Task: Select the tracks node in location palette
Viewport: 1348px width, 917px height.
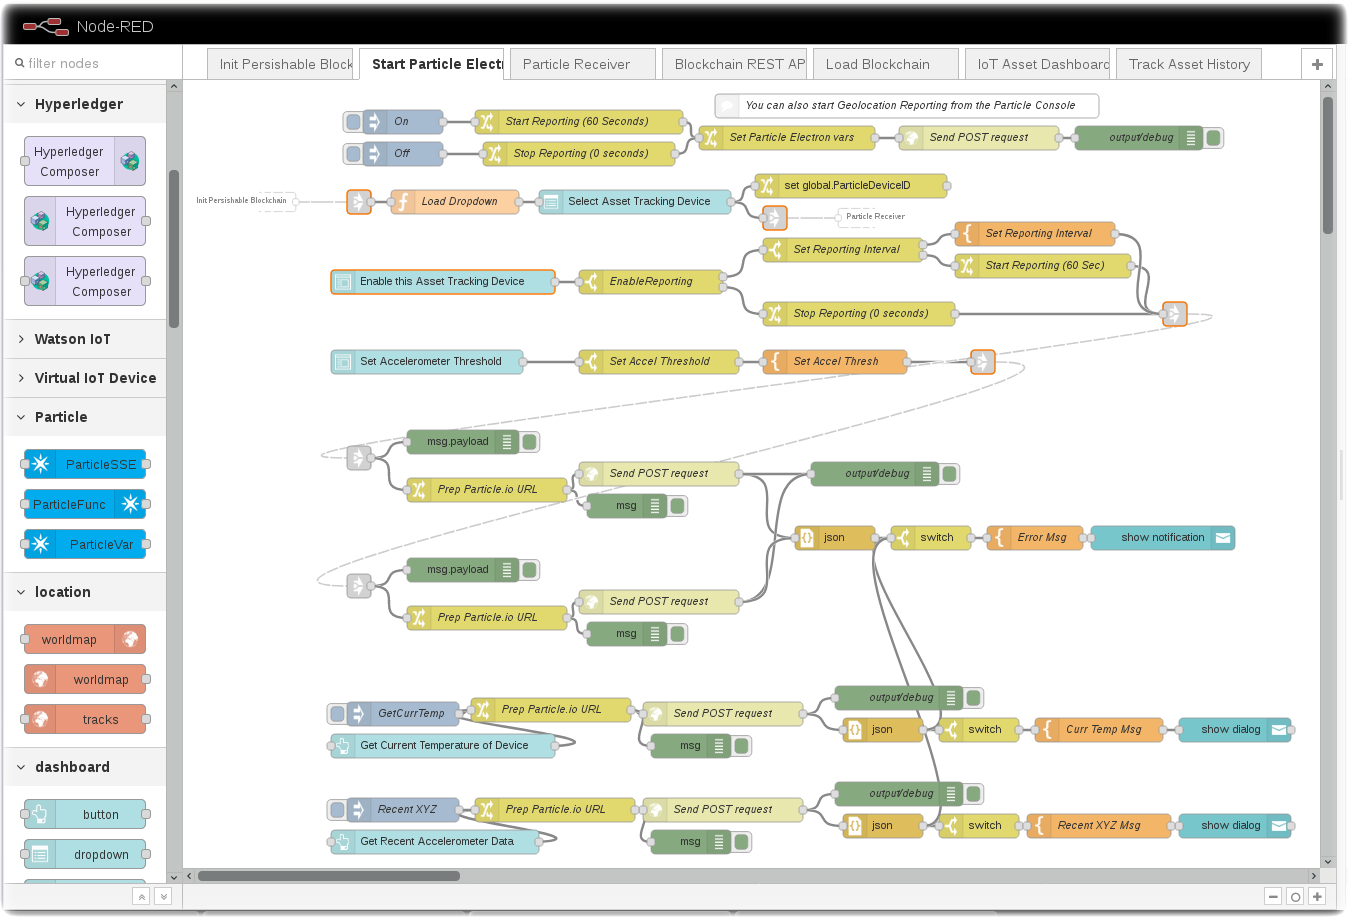Action: coord(85,719)
